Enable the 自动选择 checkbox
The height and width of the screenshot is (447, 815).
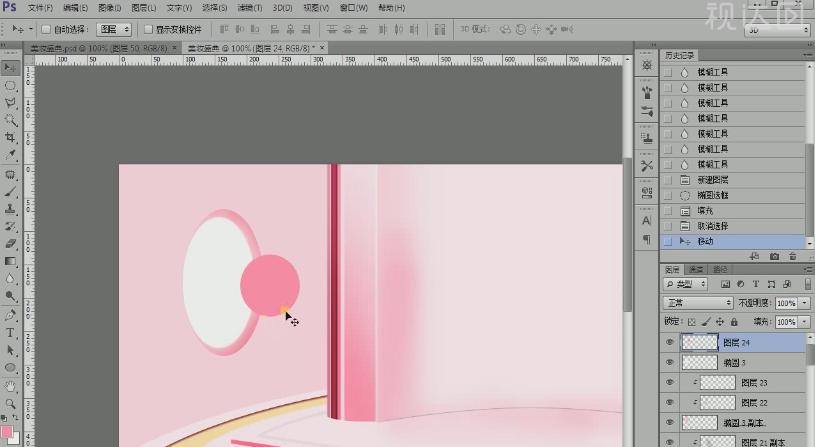pyautogui.click(x=46, y=30)
